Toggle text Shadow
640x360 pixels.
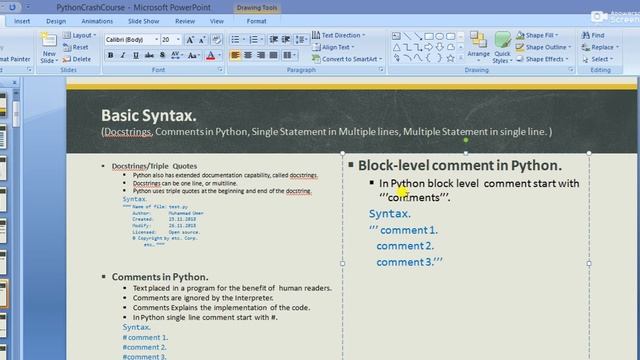[x=162, y=56]
